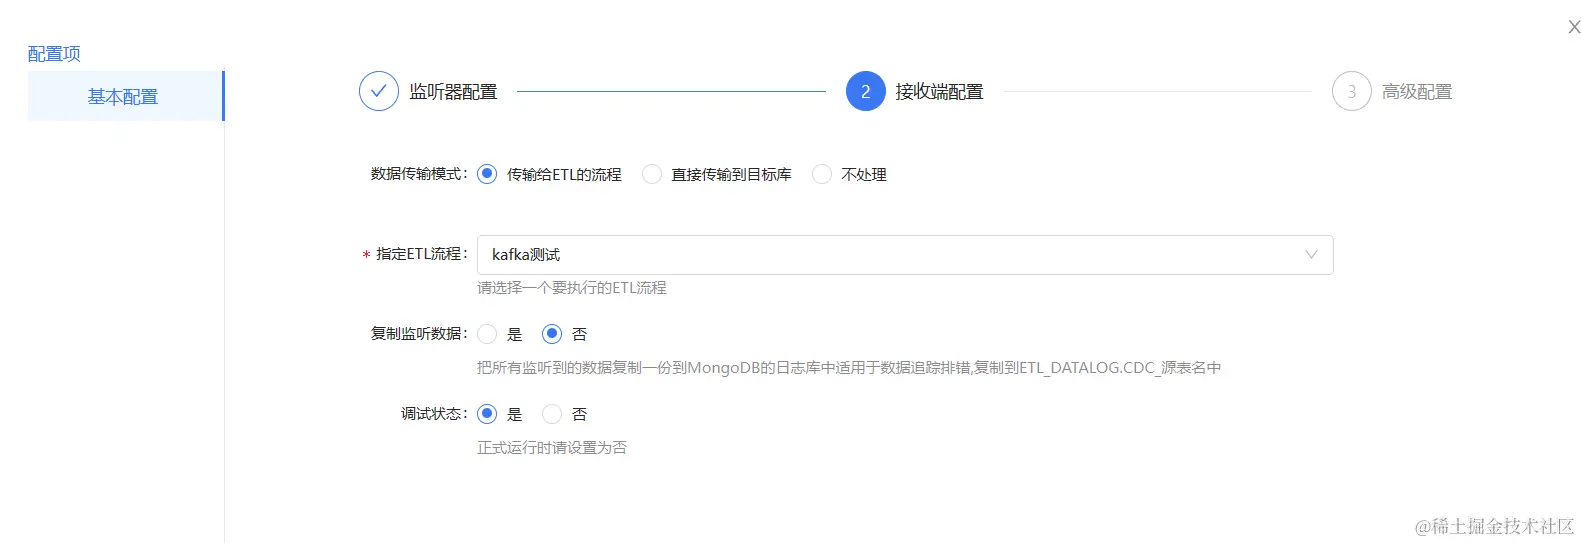Set 调试状态 to 是
Image resolution: width=1581 pixels, height=543 pixels.
pos(487,414)
